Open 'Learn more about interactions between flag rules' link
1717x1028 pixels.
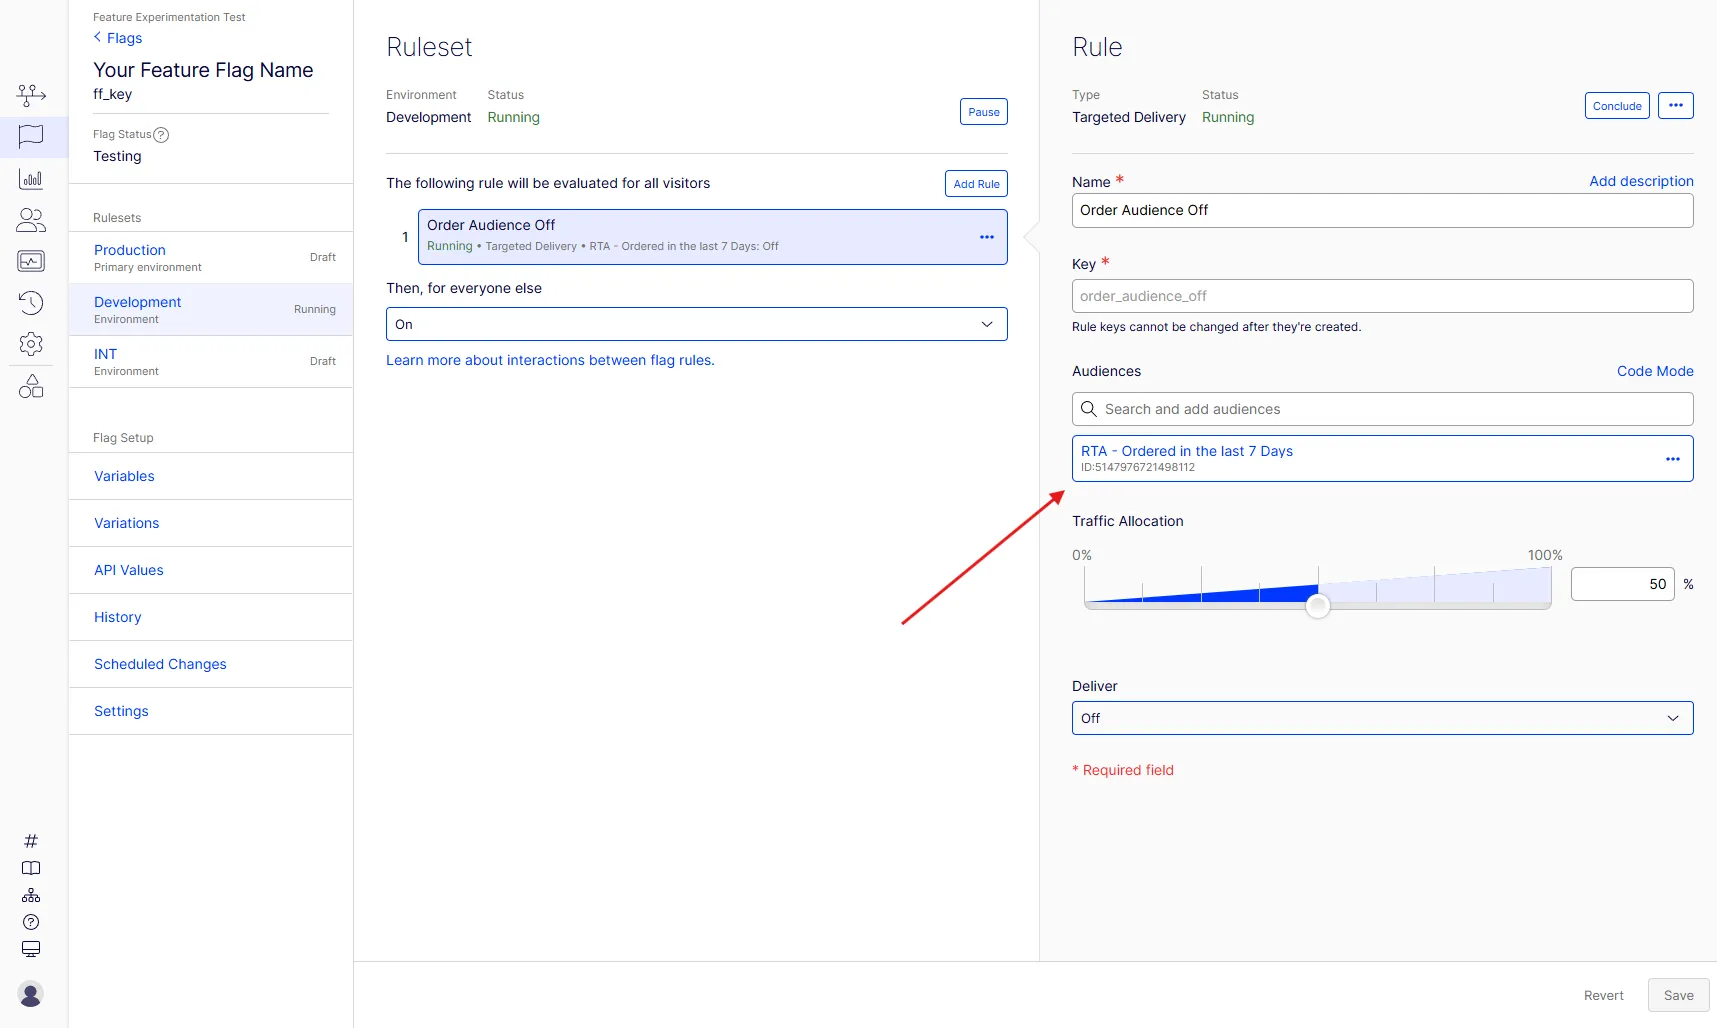point(550,360)
